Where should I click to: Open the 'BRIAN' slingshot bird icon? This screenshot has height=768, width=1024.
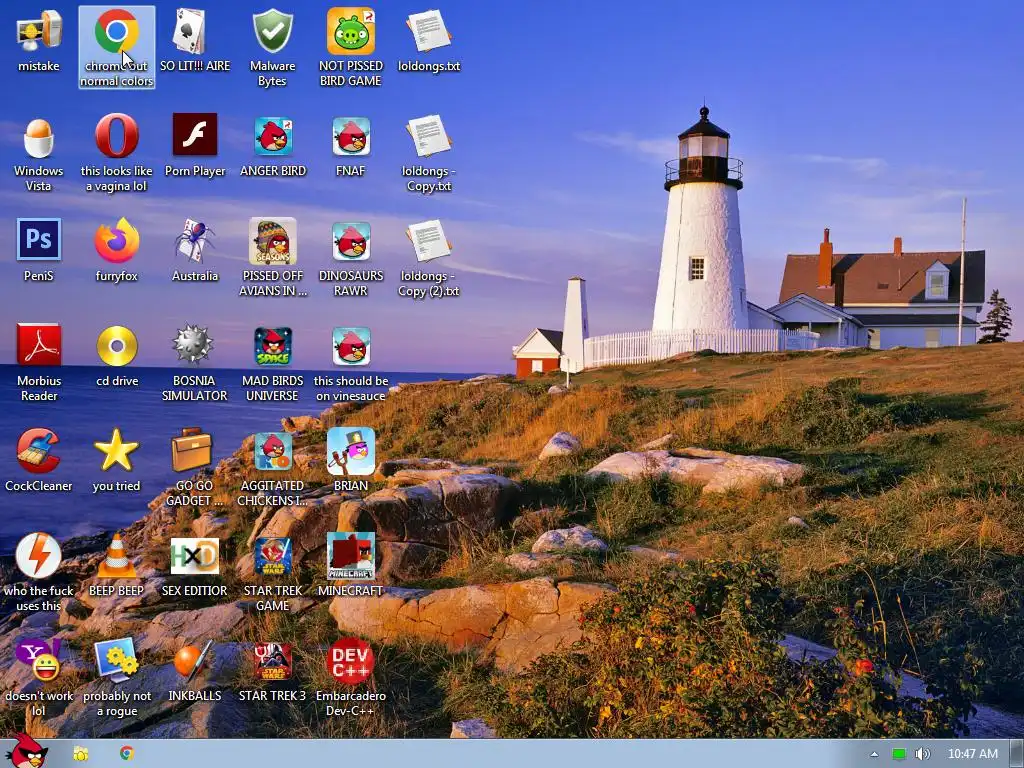coord(351,451)
